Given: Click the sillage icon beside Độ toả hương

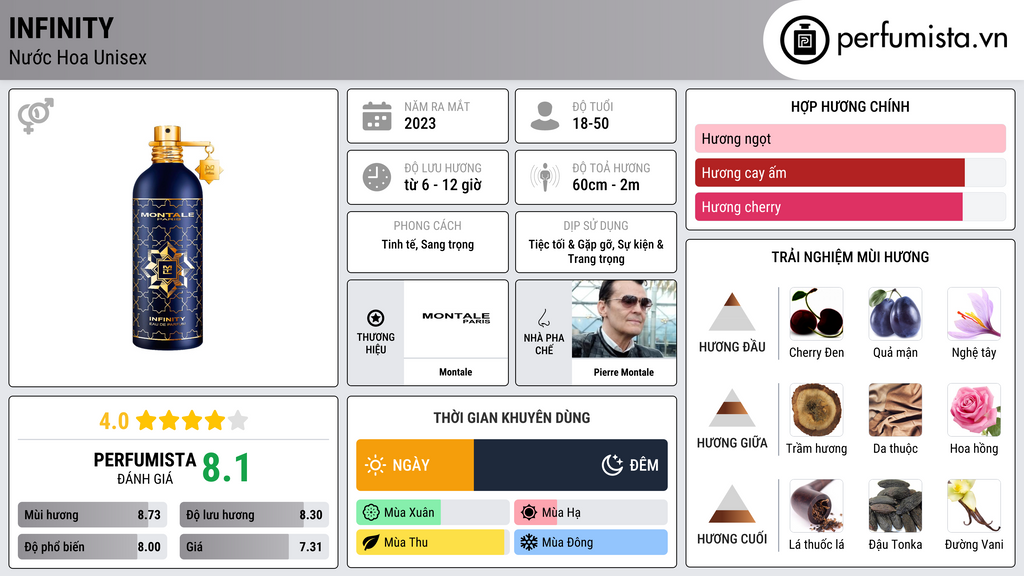Looking at the screenshot, I should 545,177.
